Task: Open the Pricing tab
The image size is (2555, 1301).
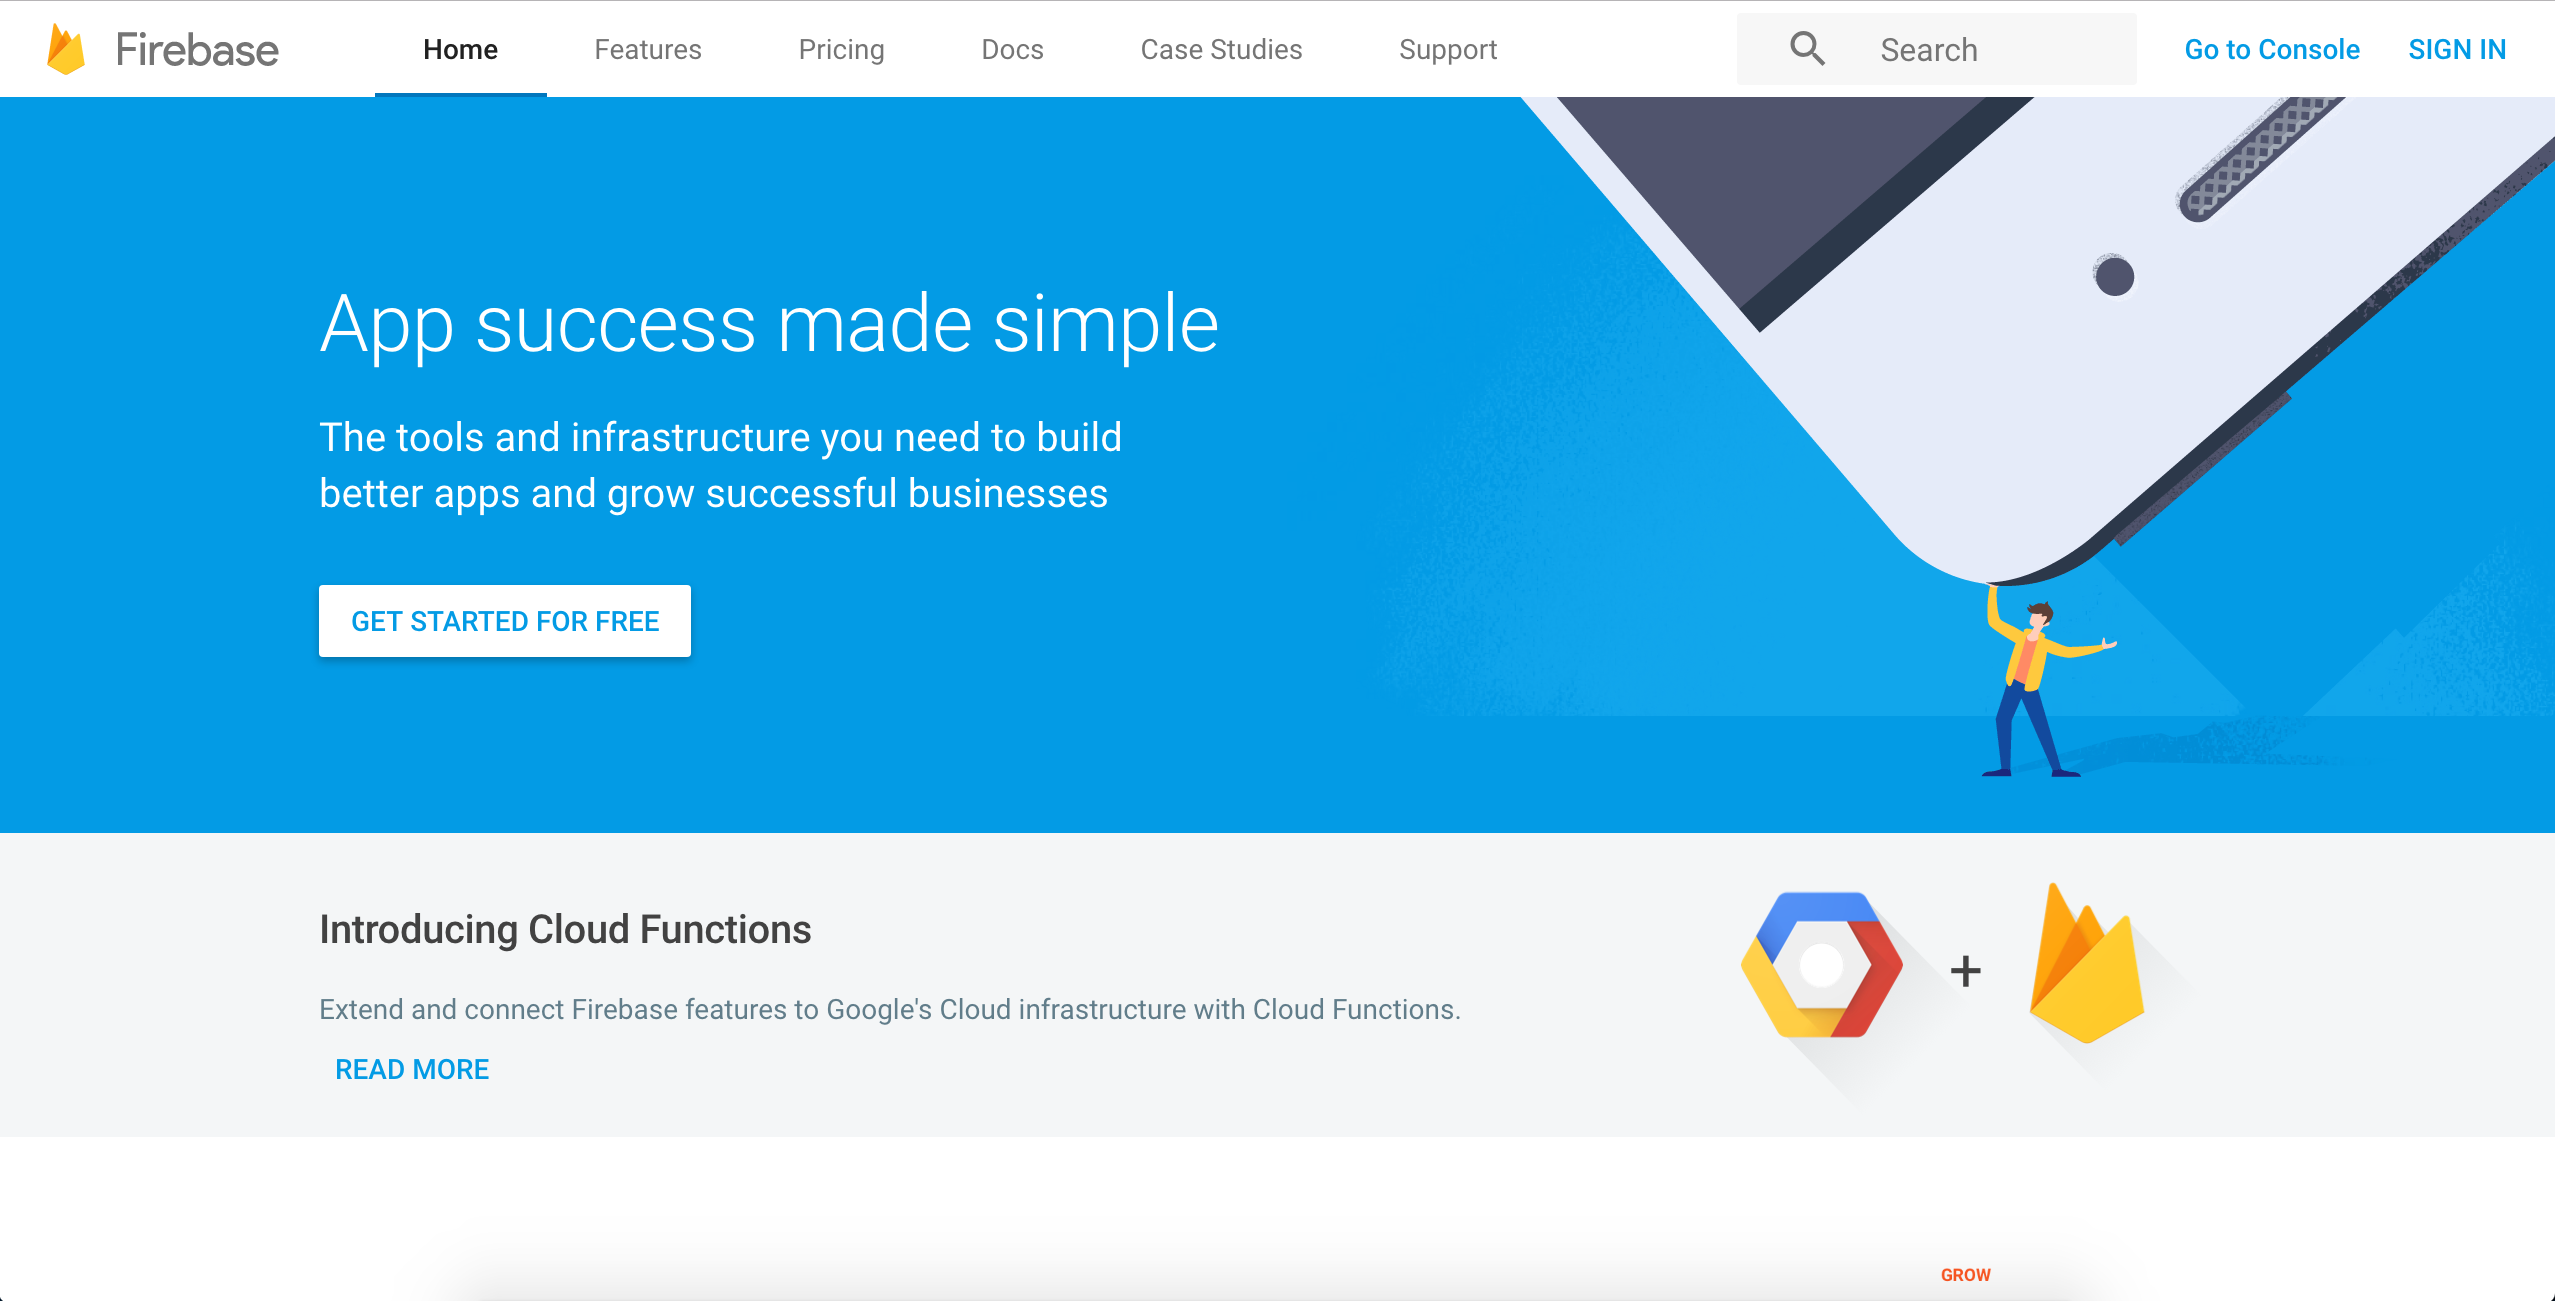Action: point(841,50)
